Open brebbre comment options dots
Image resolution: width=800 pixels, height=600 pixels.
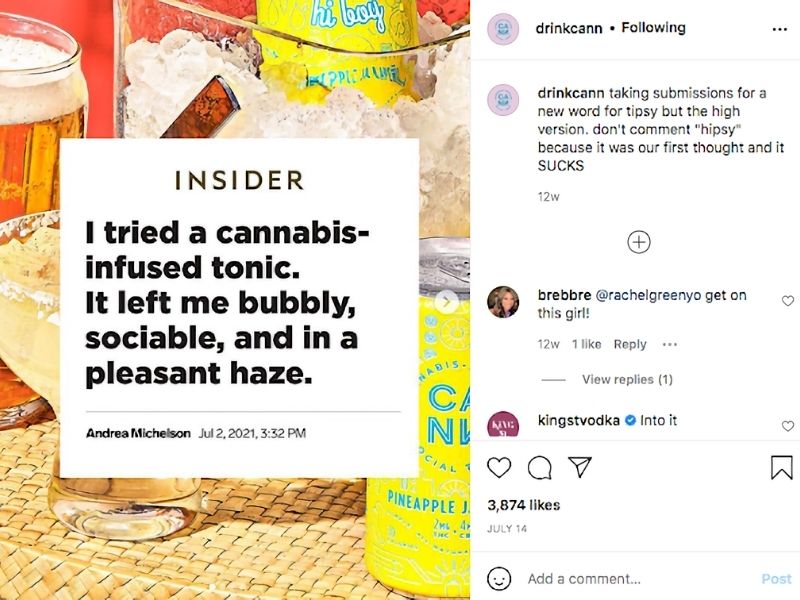click(669, 344)
